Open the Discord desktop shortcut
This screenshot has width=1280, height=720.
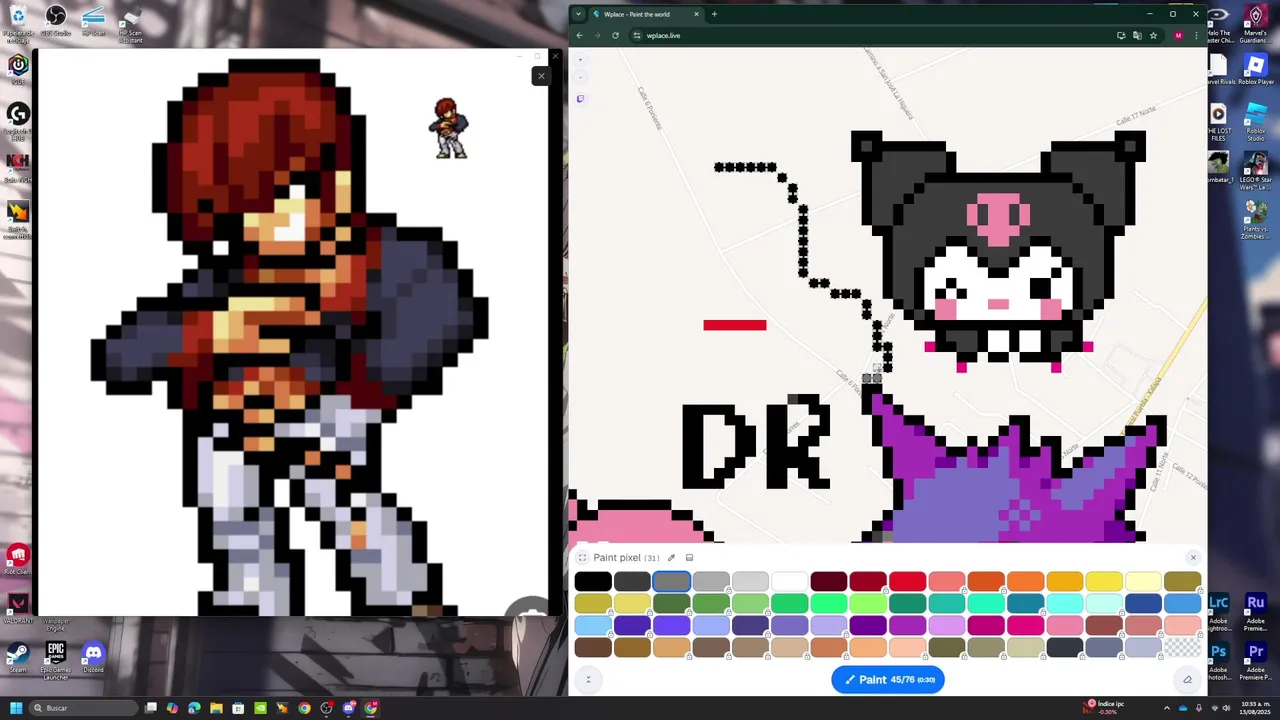tap(93, 657)
